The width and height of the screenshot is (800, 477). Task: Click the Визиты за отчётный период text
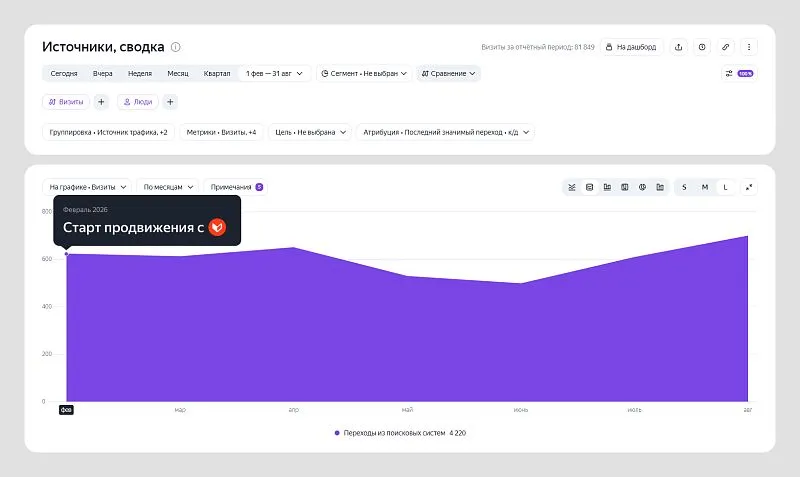(x=538, y=47)
